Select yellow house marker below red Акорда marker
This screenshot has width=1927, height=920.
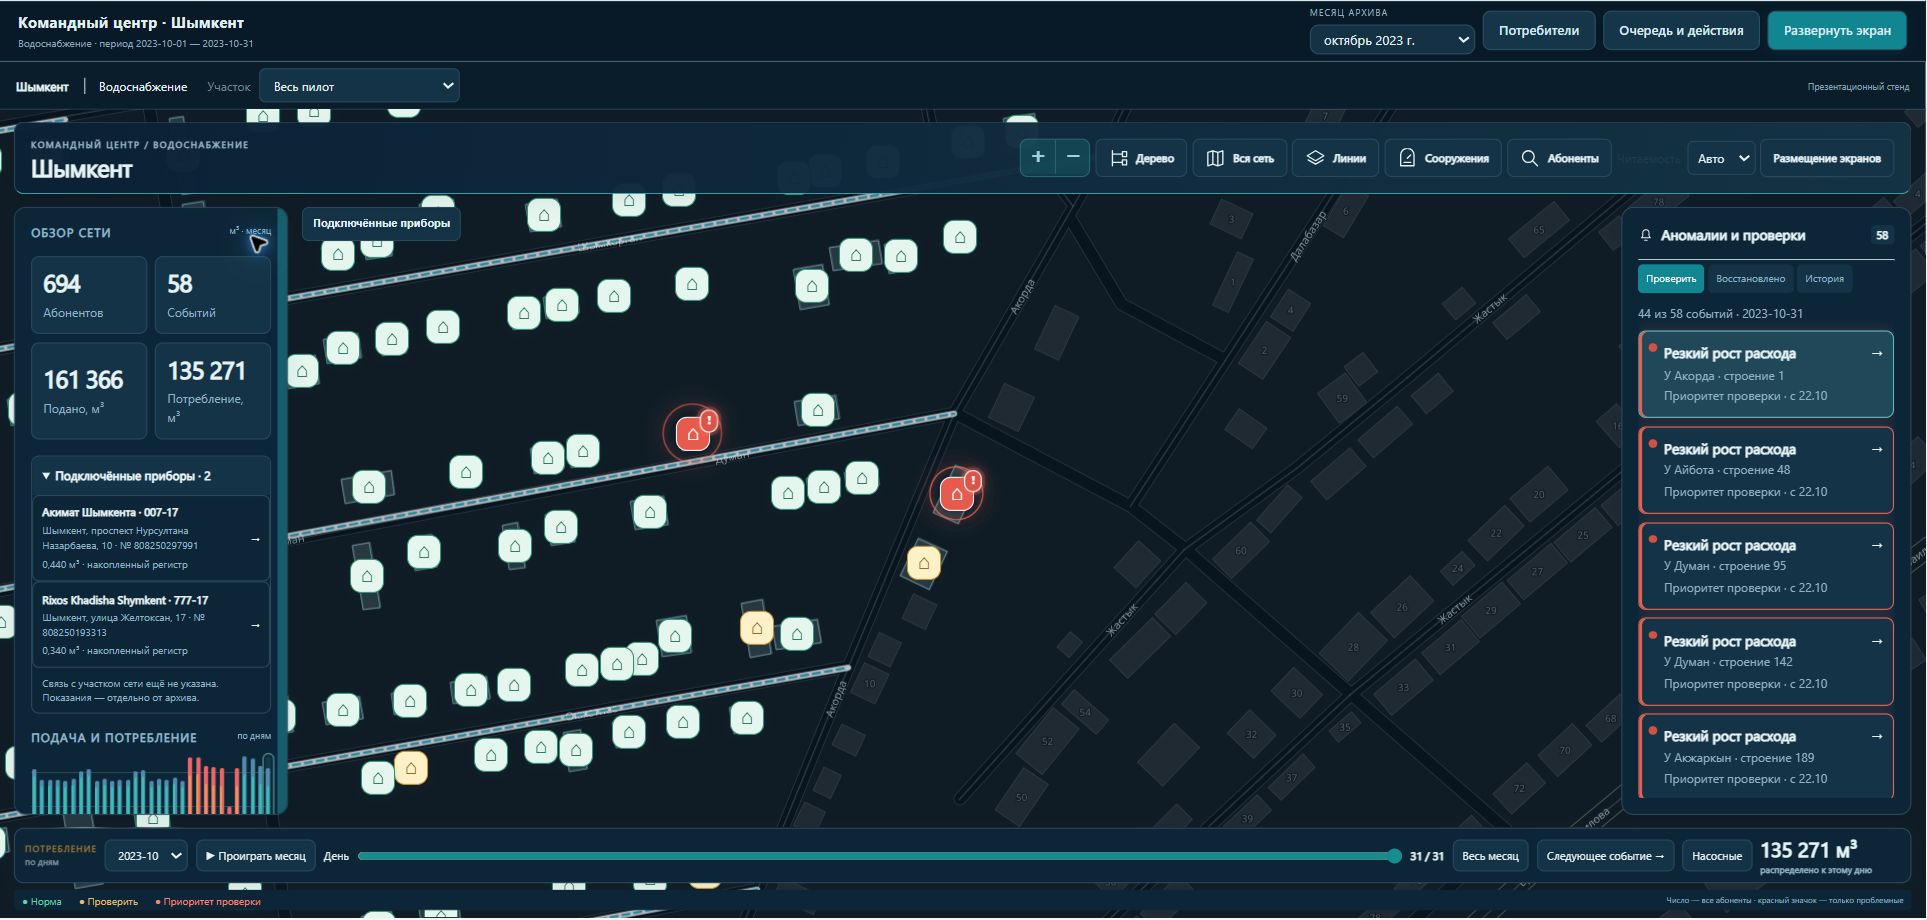[924, 563]
